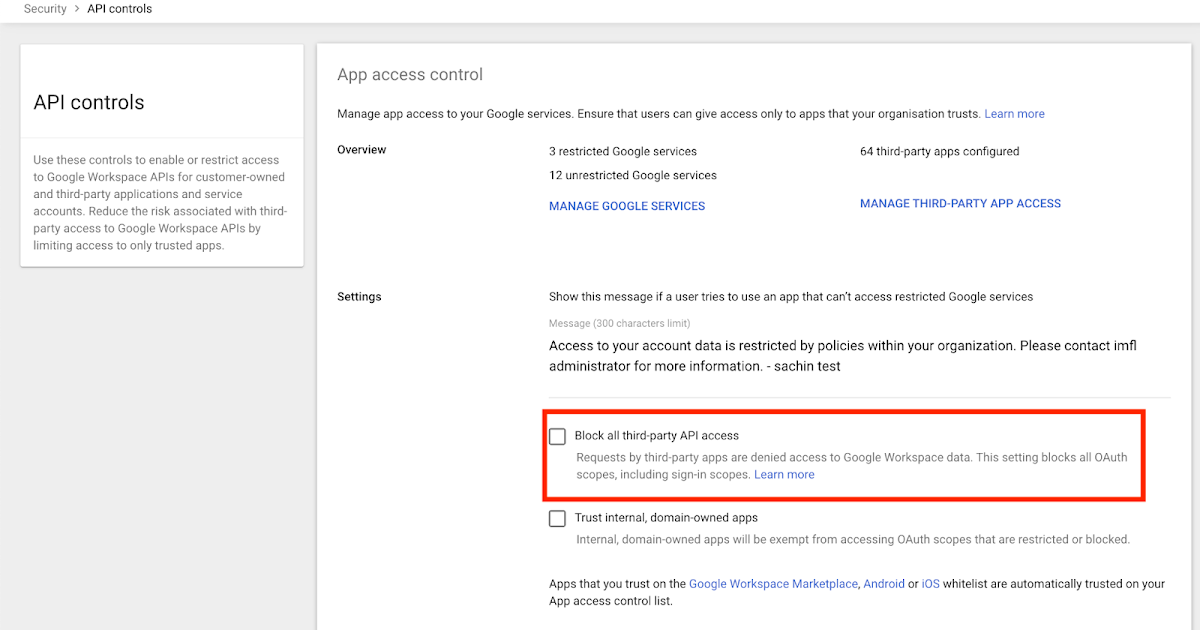This screenshot has height=630, width=1200.
Task: Follow the Android whitelist link
Action: (x=884, y=584)
